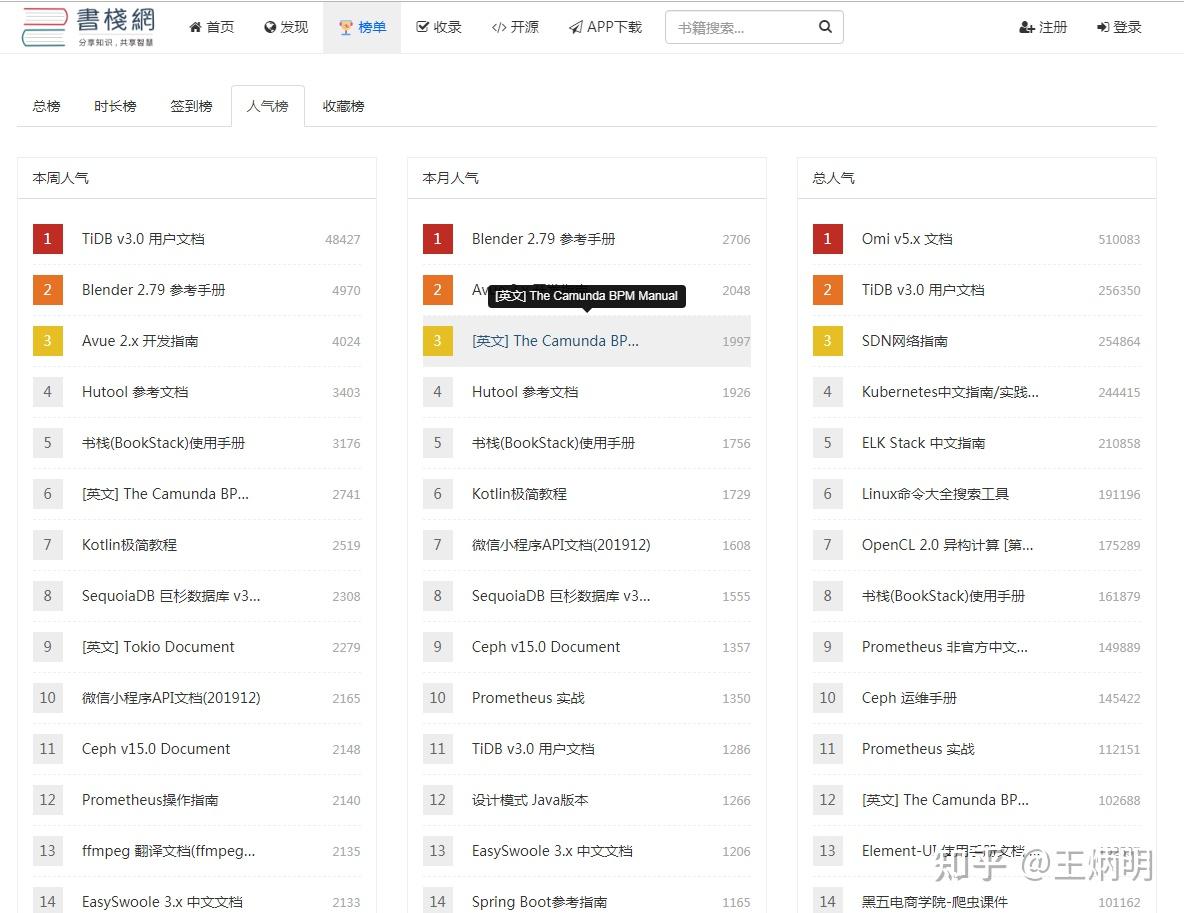The image size is (1184, 913).
Task: Click the 注册 register link
Action: [x=1043, y=27]
